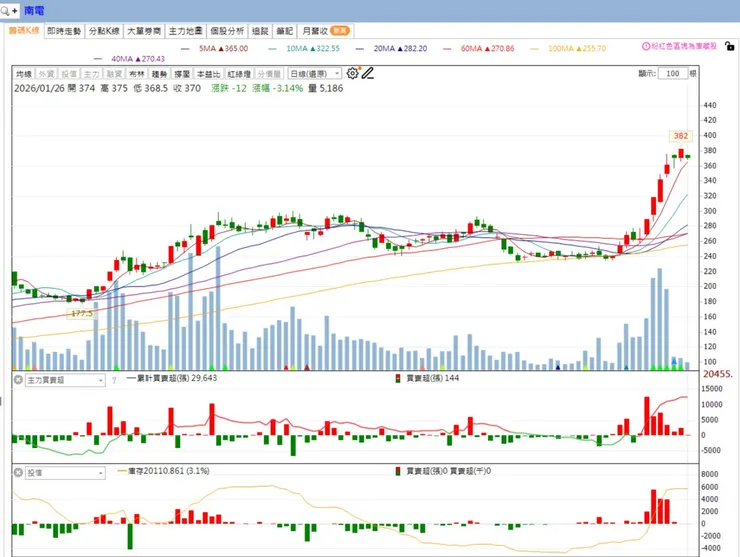Click the 20455 red axis value

[718, 374]
